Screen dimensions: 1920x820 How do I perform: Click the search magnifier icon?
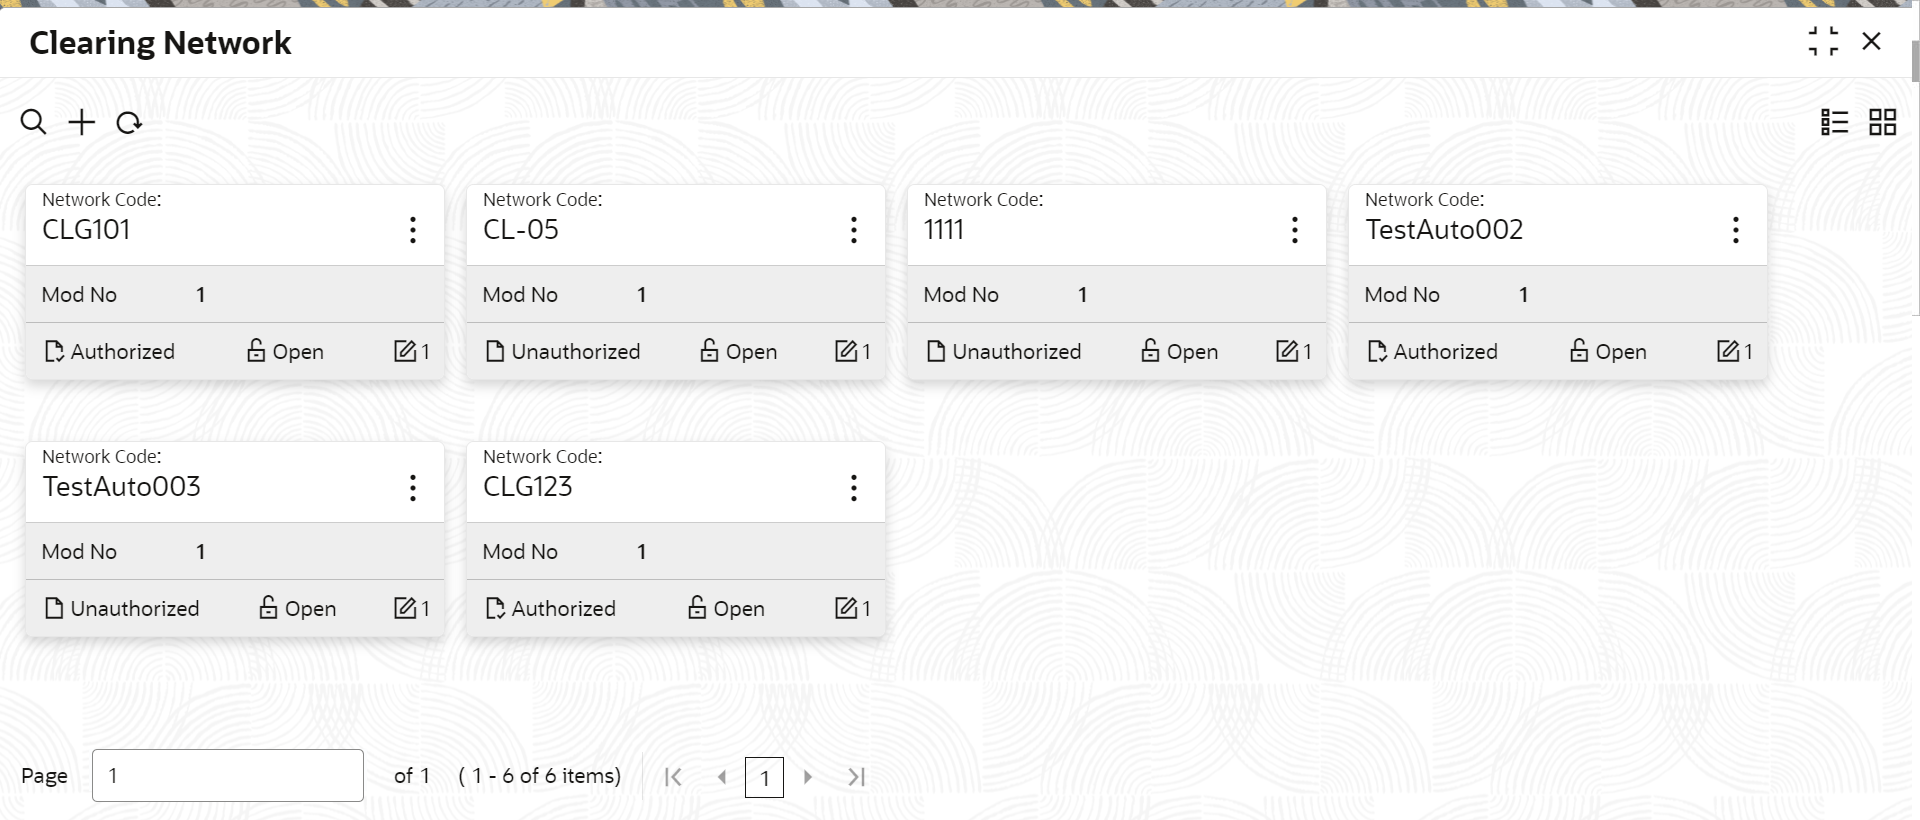[33, 123]
